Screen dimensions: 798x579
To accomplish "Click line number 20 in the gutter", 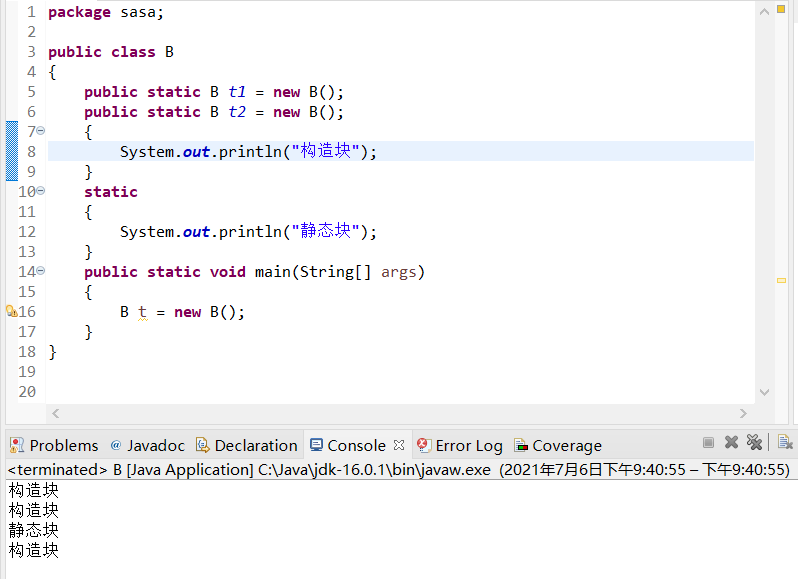I will pos(27,391).
